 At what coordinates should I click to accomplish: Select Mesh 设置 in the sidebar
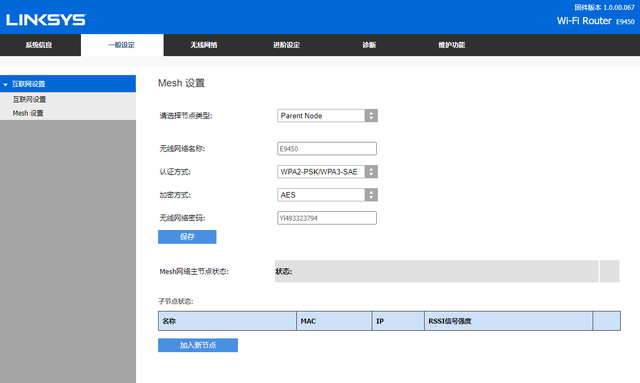(x=28, y=113)
